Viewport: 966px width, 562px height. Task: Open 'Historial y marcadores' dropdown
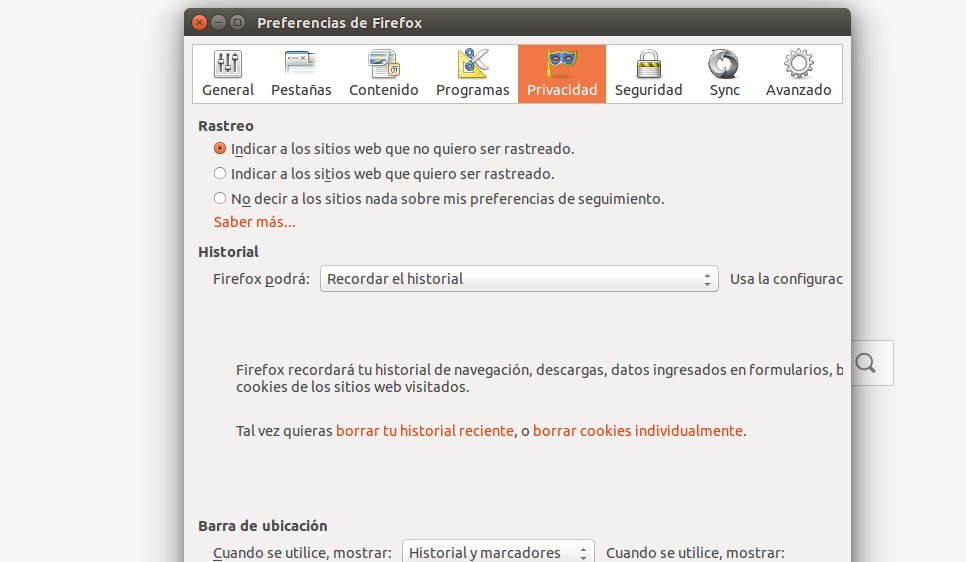pyautogui.click(x=498, y=552)
